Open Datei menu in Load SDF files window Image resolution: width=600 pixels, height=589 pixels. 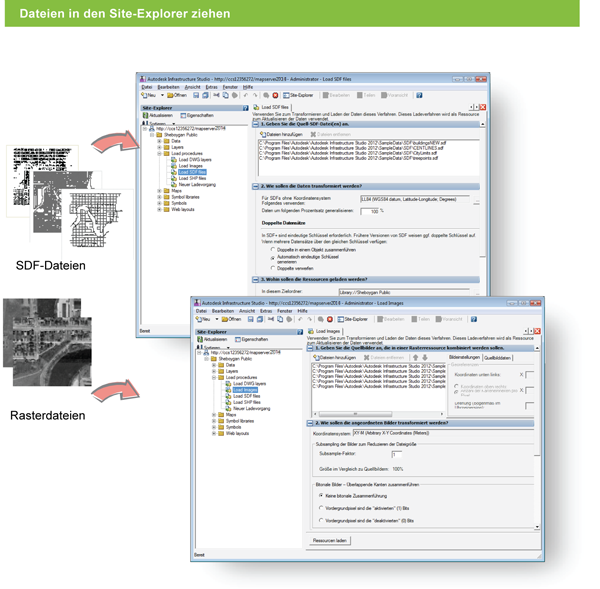[x=147, y=87]
